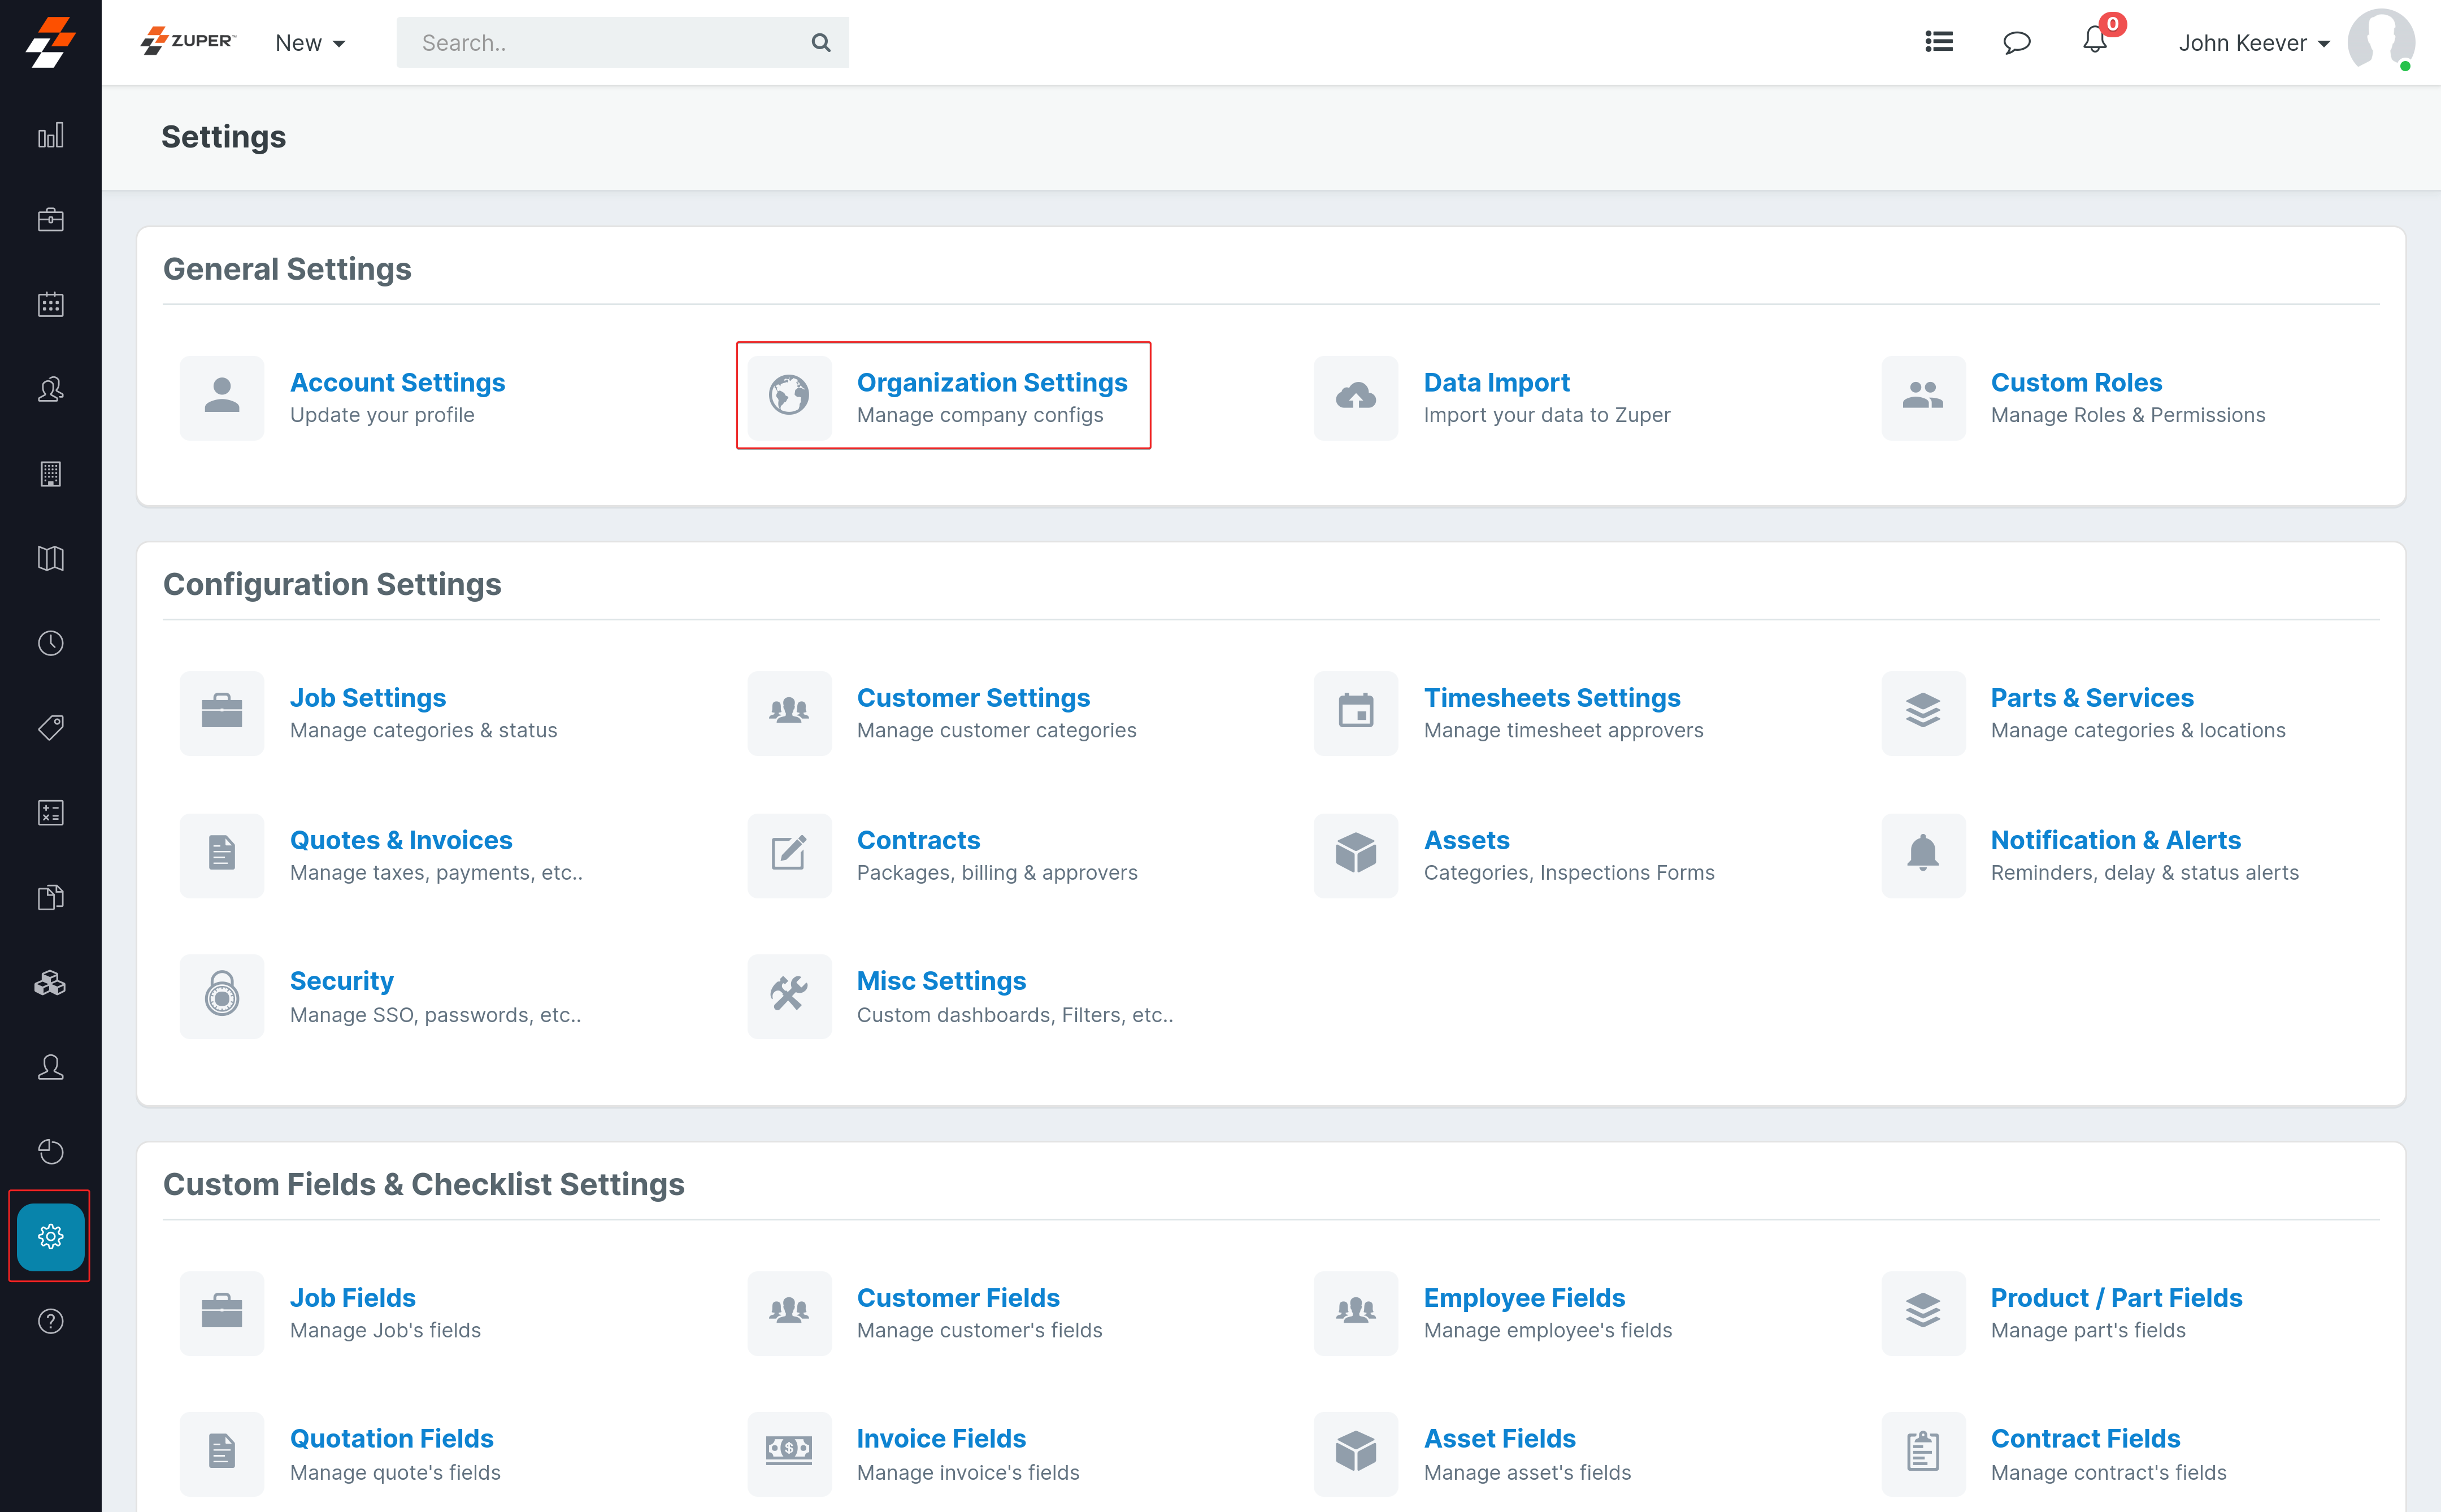Screen dimensions: 2441x1512
Task: Open the help question mark icon
Action: [50, 1321]
